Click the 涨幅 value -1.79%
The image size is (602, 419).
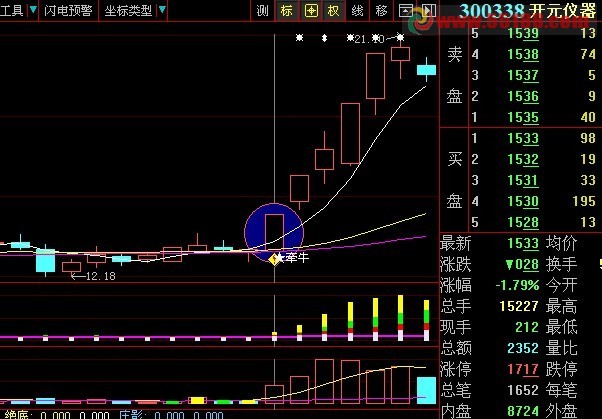click(x=517, y=285)
